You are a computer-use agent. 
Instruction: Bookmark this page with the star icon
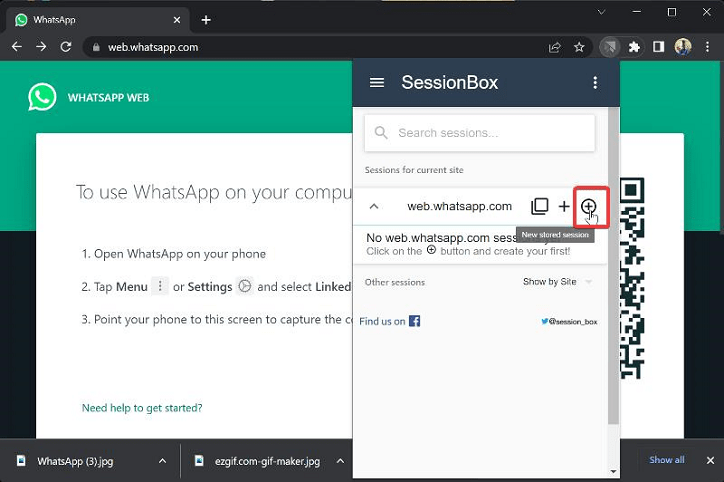click(579, 47)
